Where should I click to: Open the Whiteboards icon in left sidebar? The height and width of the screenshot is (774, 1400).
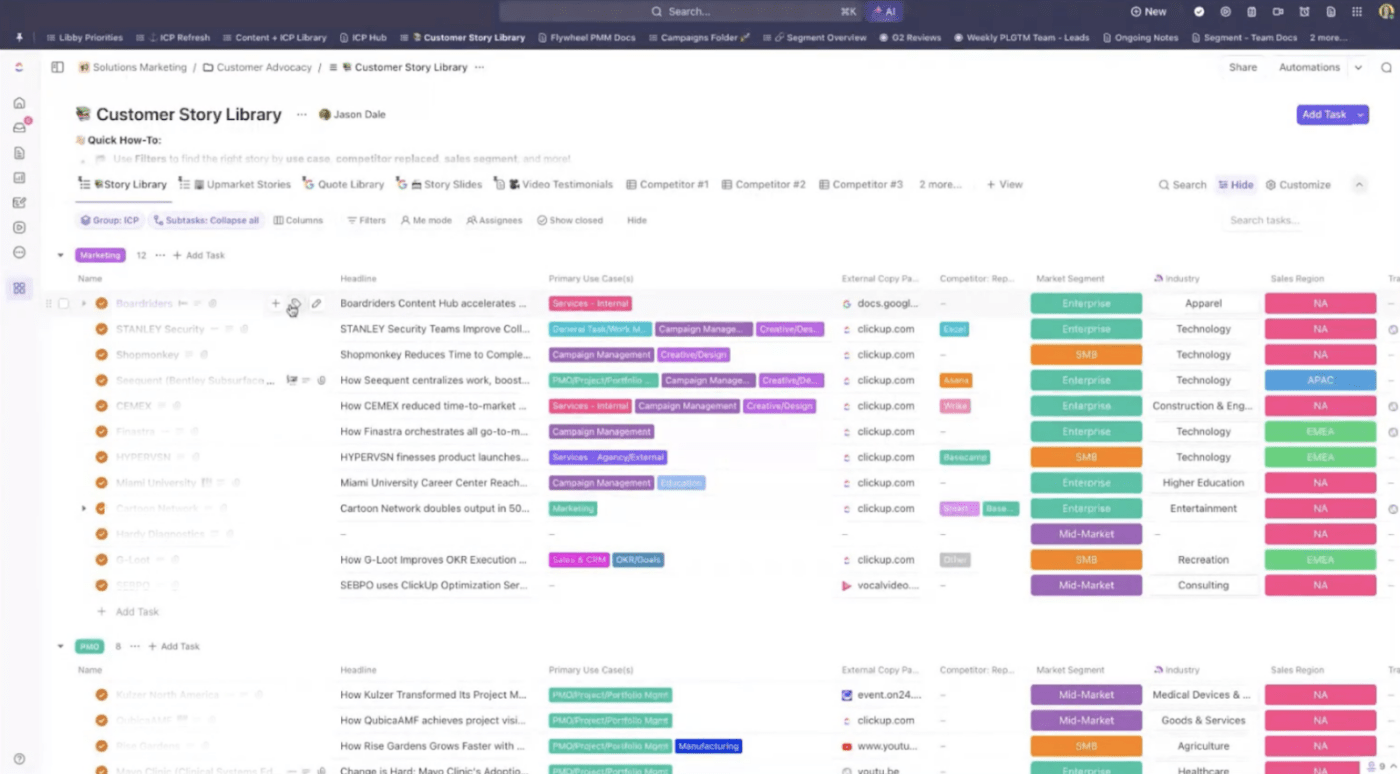[x=19, y=203]
